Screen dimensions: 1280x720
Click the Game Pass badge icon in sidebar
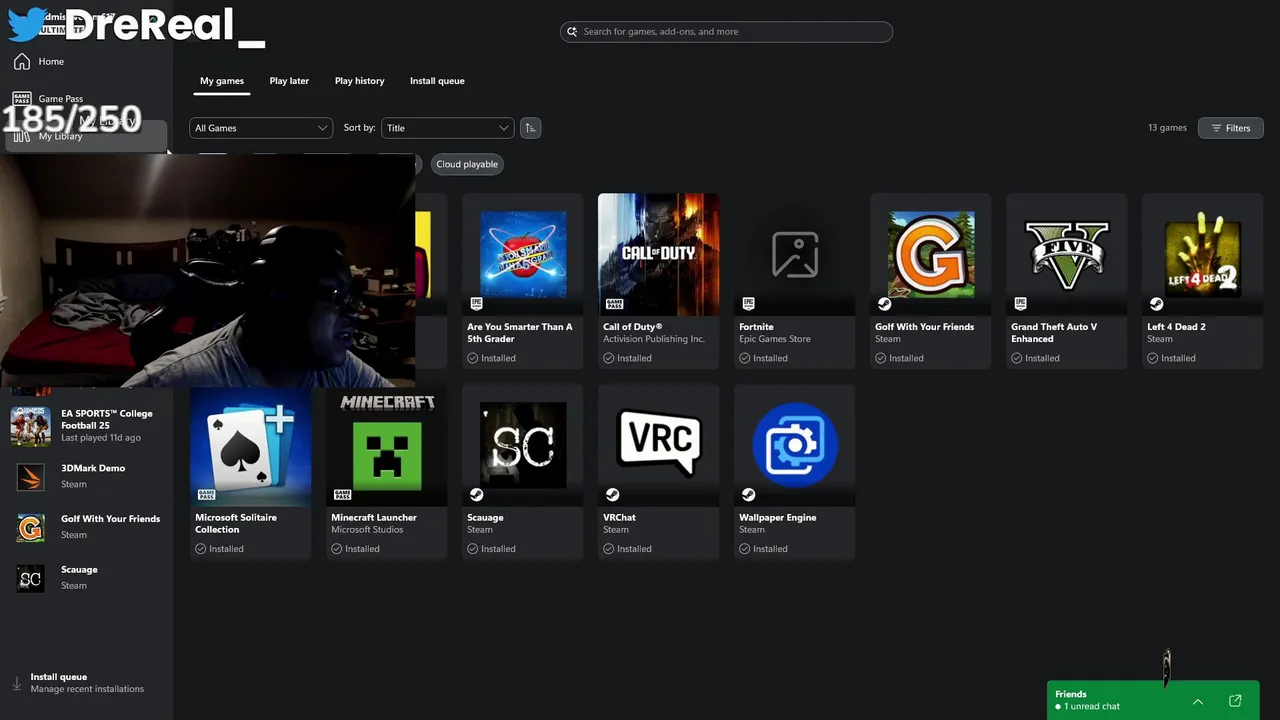click(21, 99)
